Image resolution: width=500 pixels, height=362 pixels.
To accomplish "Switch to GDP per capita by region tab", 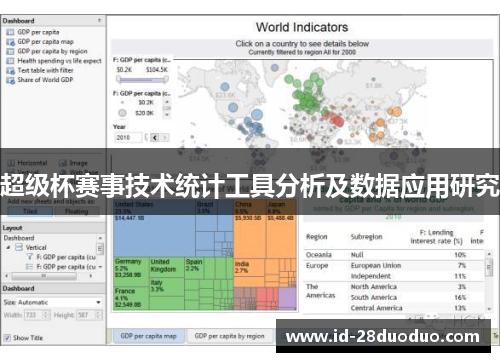I will (230, 336).
